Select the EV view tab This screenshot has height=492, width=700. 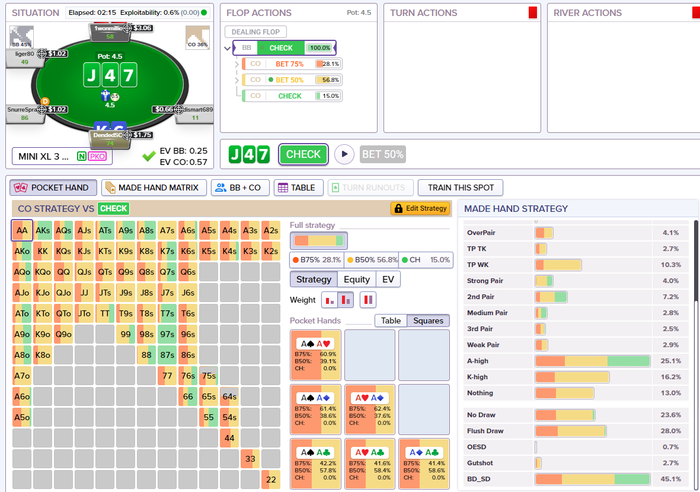coord(388,279)
